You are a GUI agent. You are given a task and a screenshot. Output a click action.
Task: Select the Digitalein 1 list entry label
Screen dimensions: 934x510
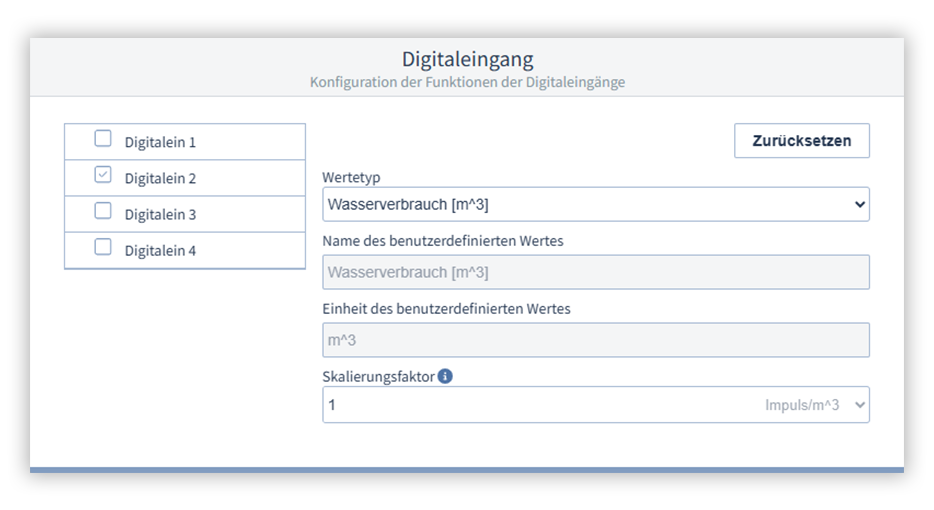(x=160, y=142)
